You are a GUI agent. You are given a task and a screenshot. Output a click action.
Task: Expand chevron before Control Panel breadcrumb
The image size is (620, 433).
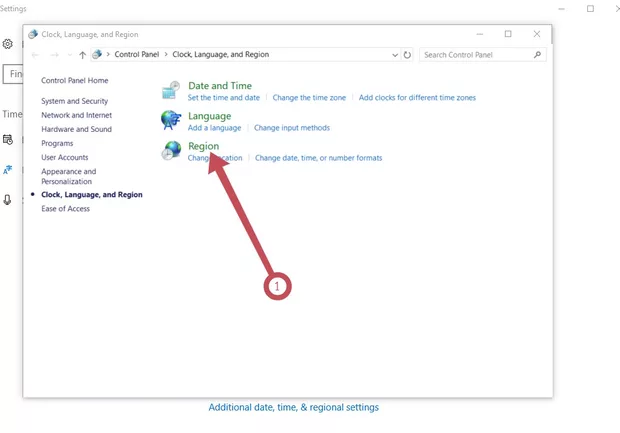[x=108, y=55]
